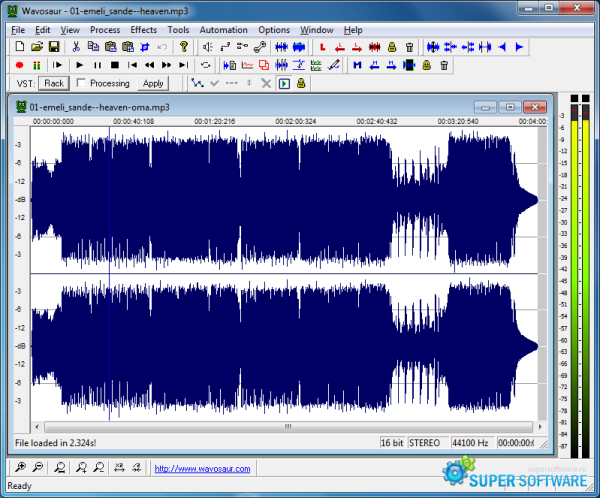This screenshot has width=600, height=498.
Task: Click the scrollbar left arrow
Action: point(37,426)
